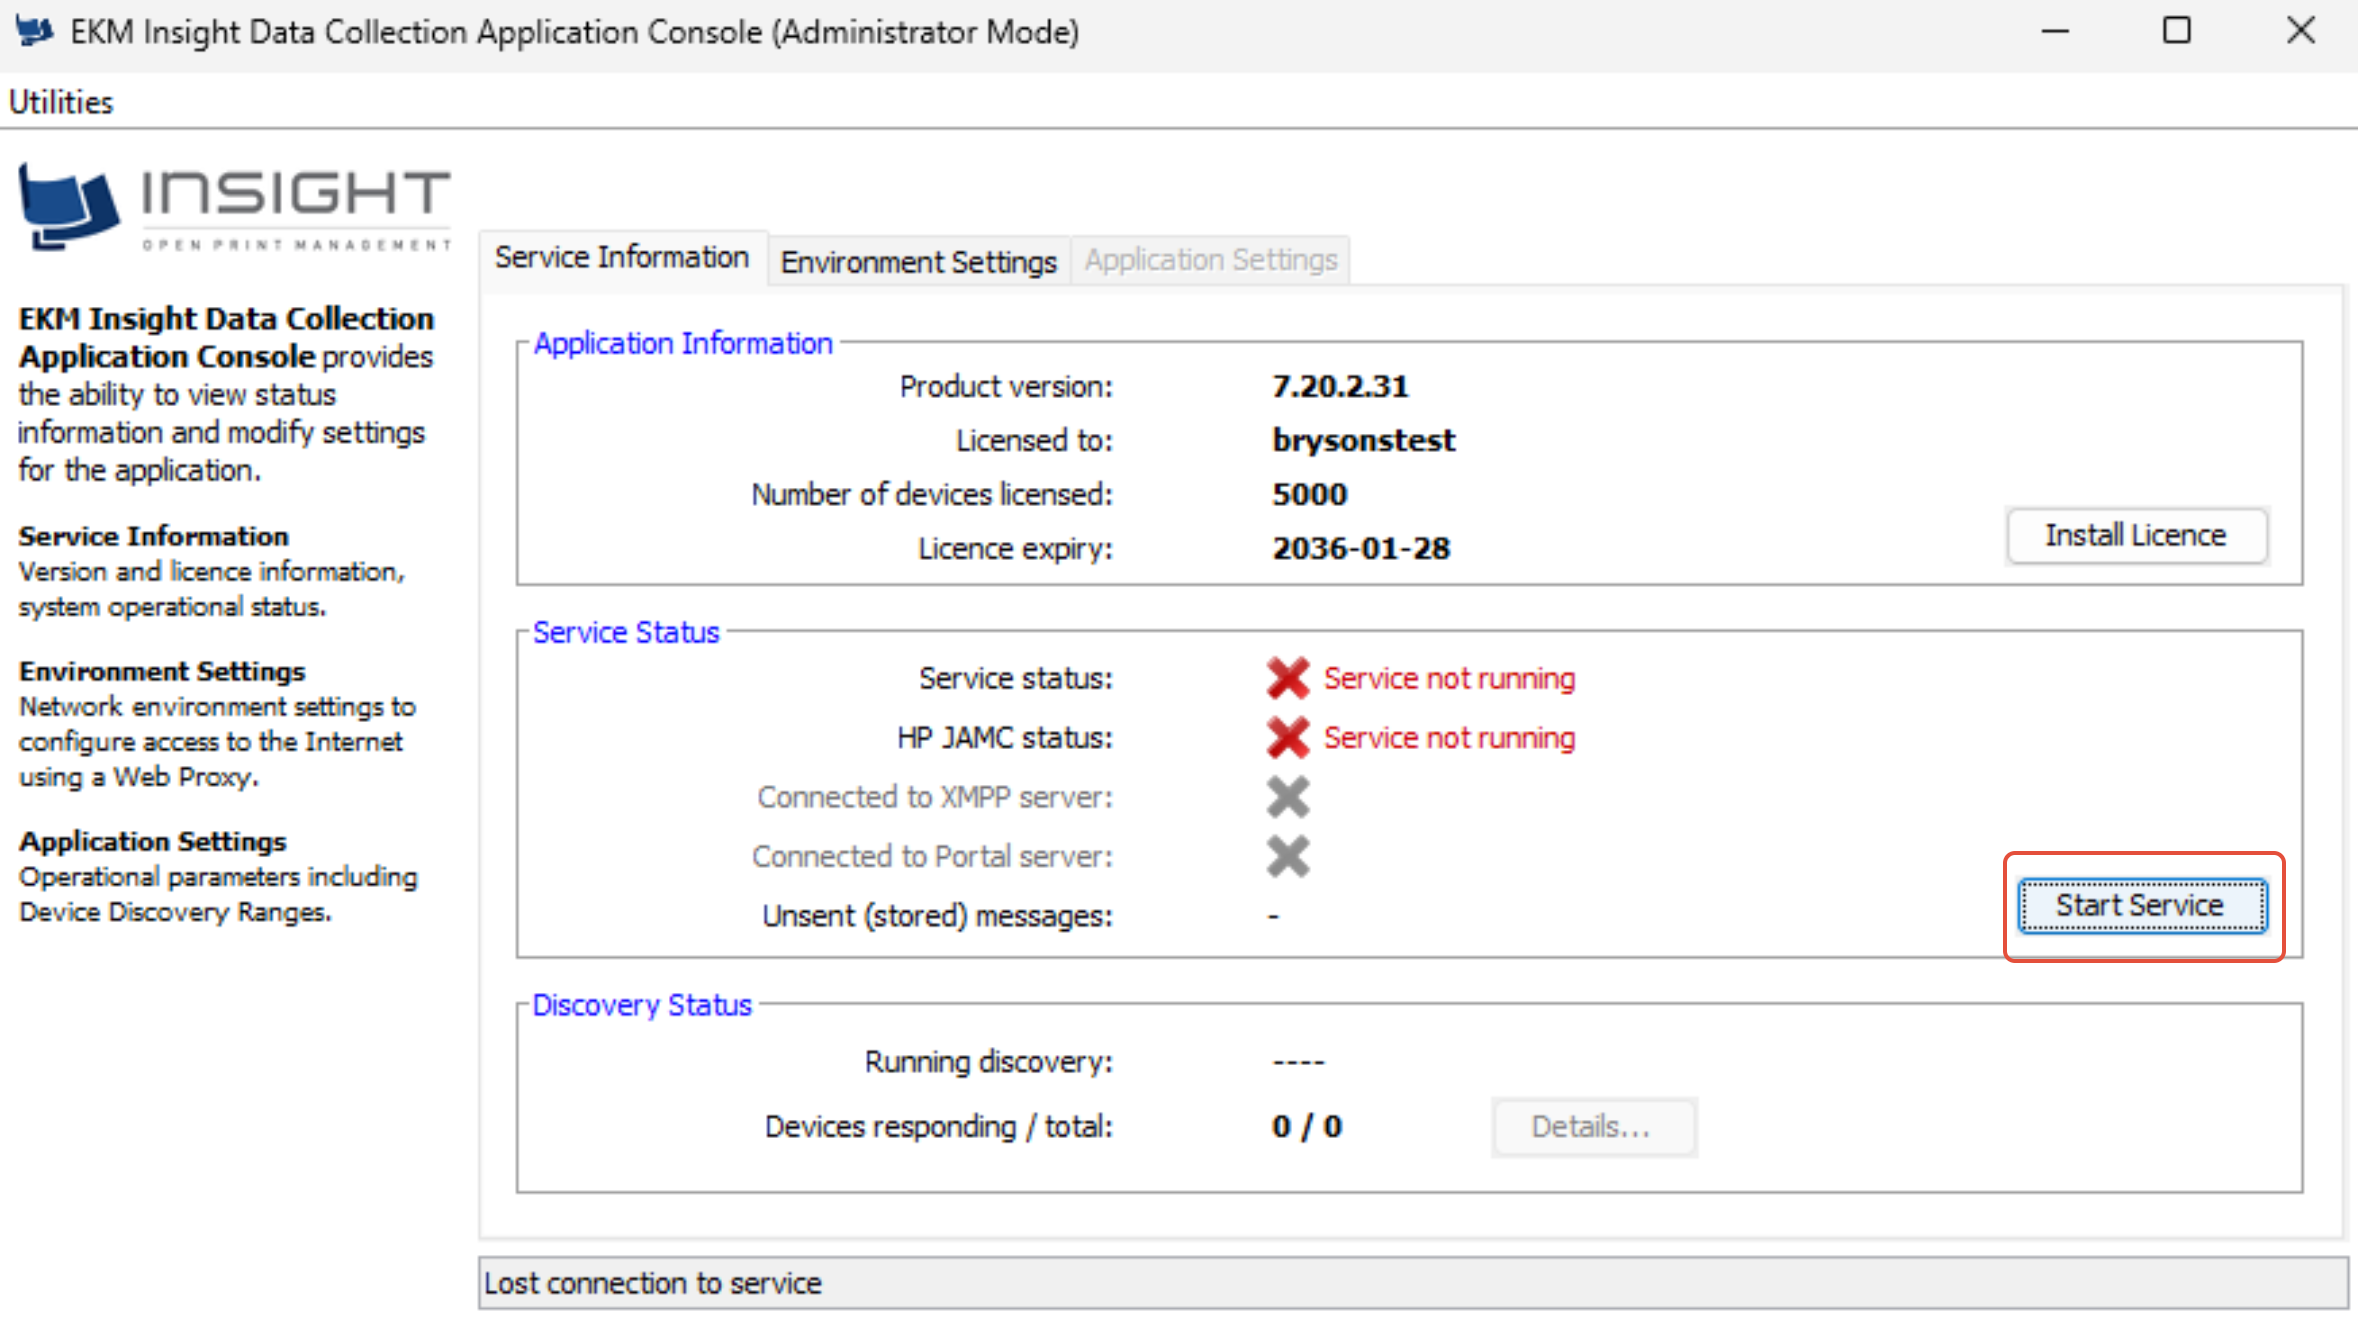Click red X beside HP JAMC status

click(x=1287, y=738)
